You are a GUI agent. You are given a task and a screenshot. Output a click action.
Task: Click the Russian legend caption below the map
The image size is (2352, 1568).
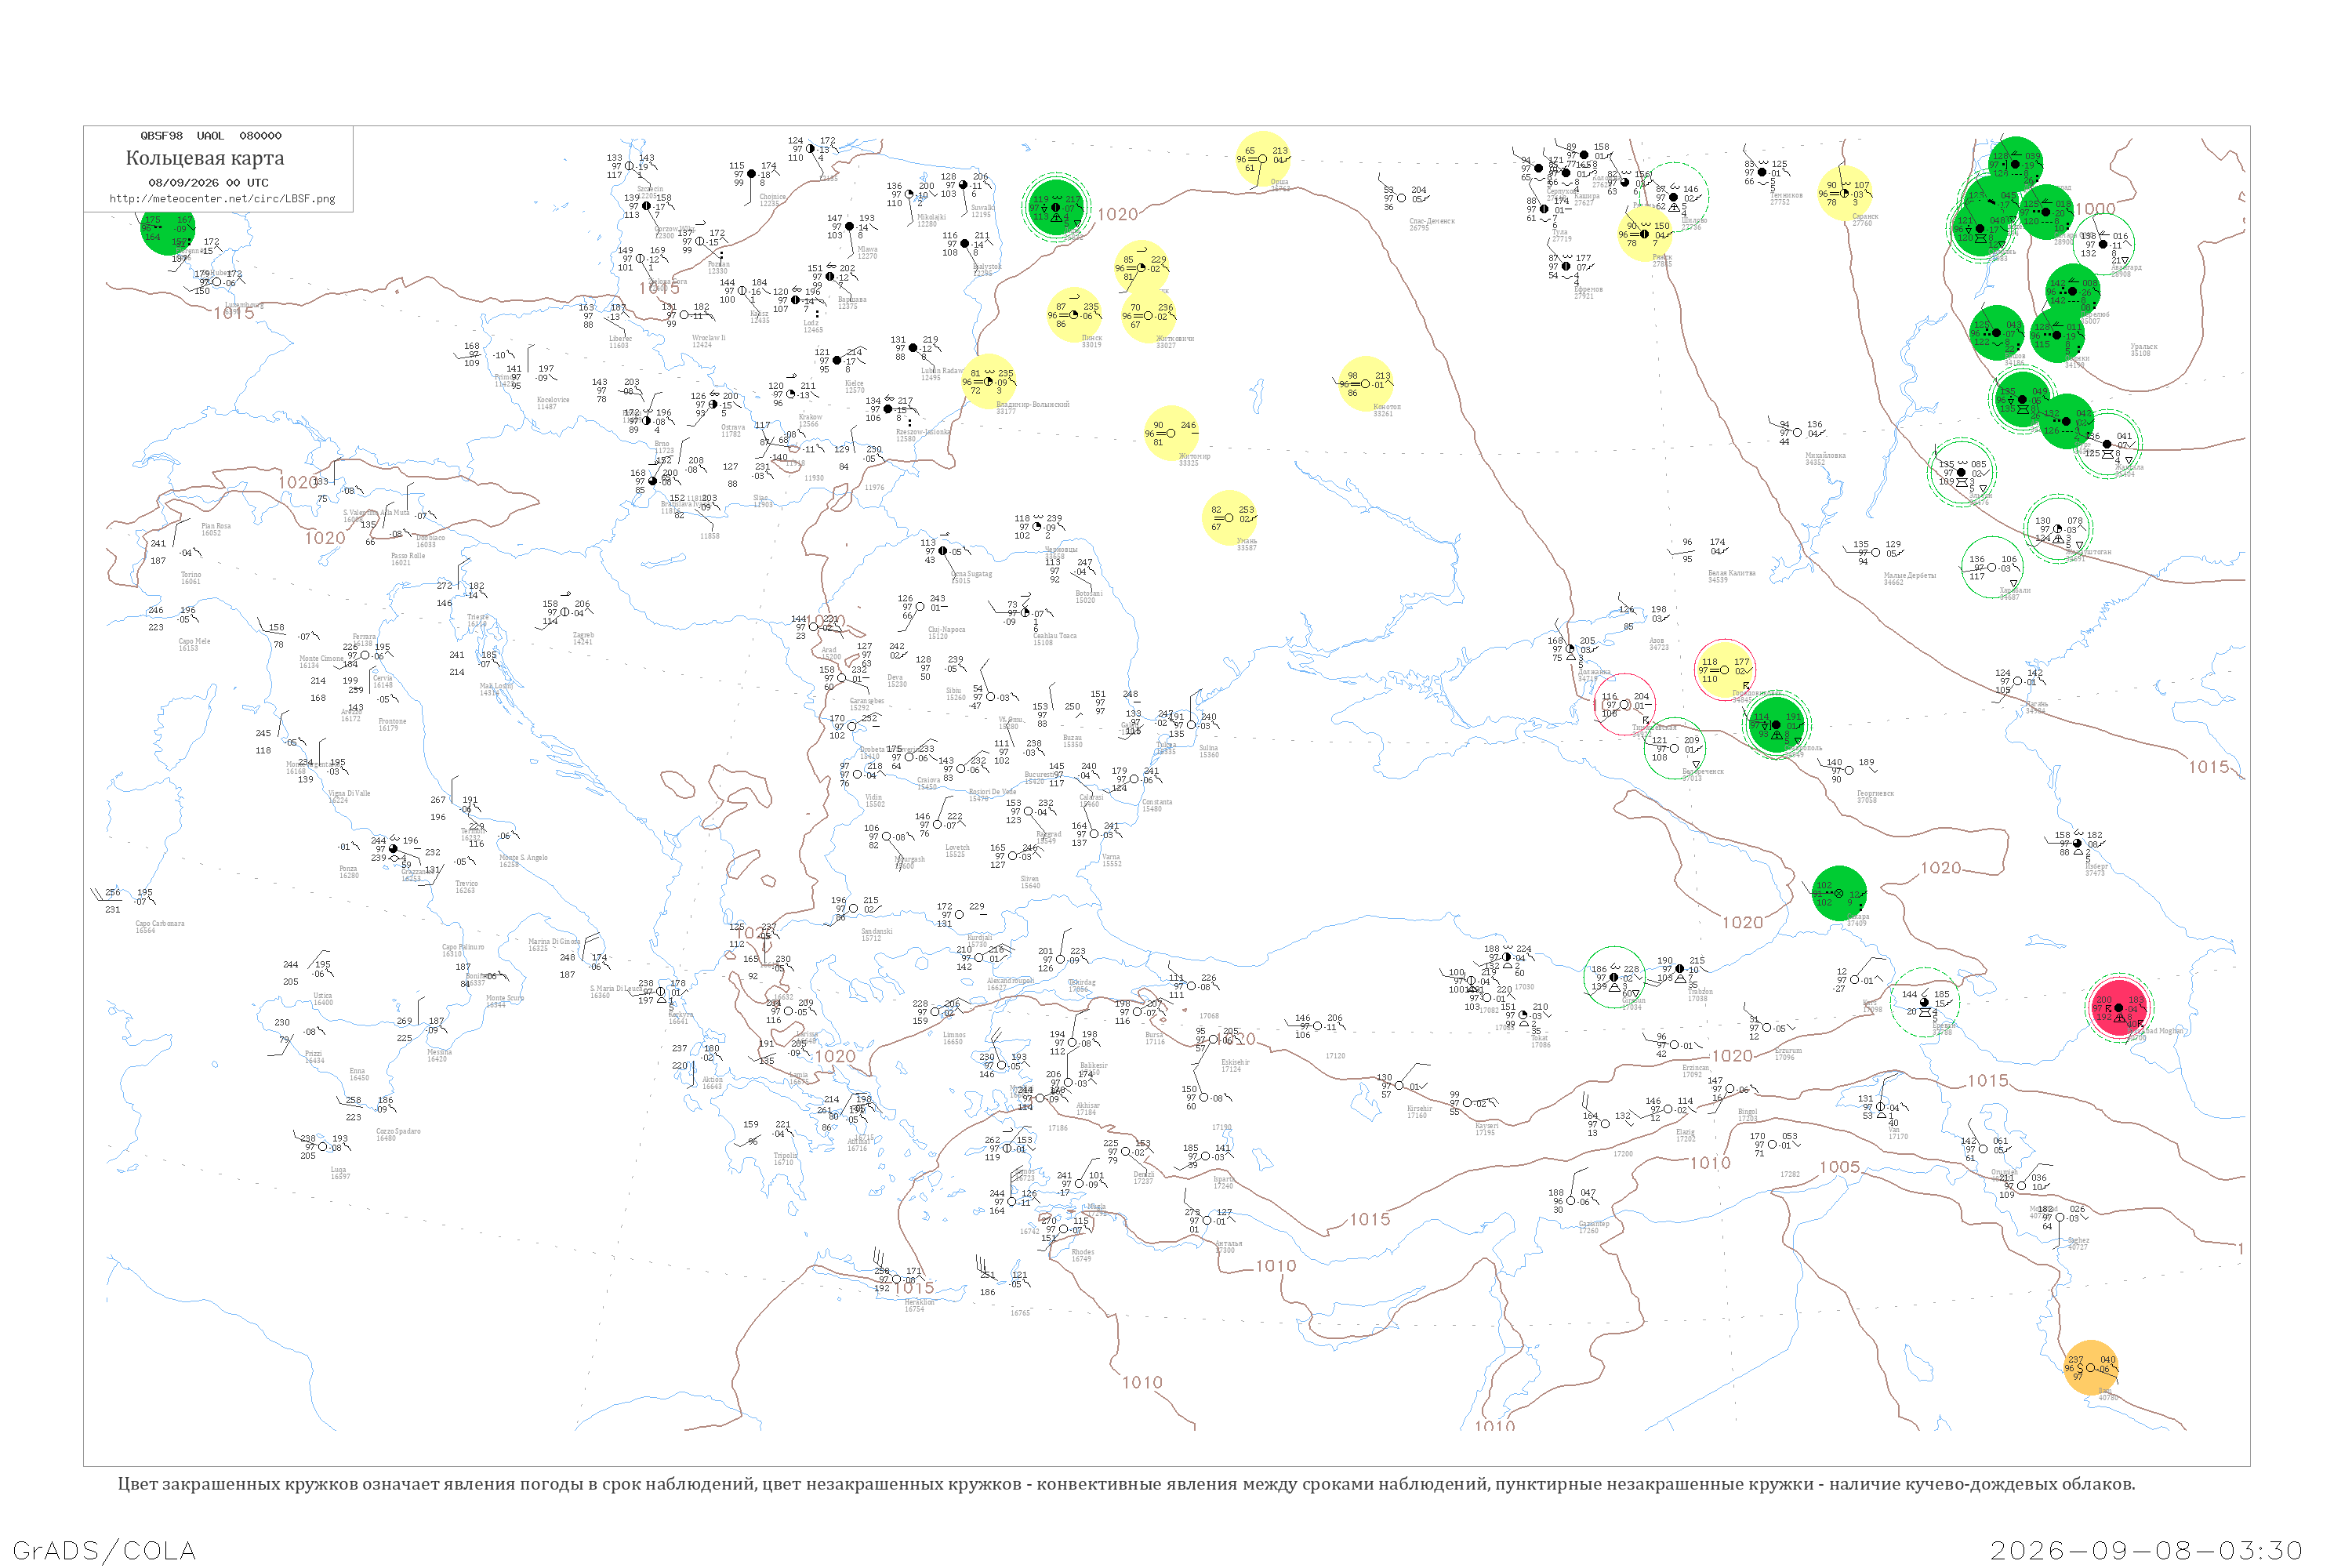tap(1126, 1484)
